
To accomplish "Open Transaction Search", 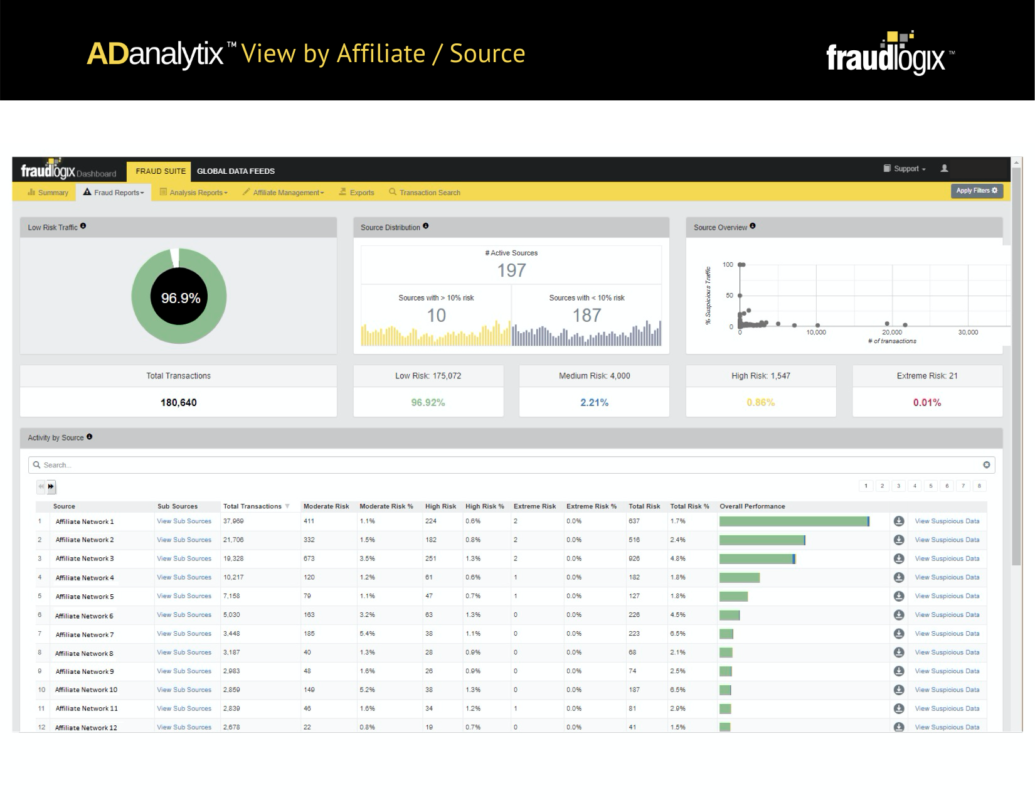I will point(424,192).
